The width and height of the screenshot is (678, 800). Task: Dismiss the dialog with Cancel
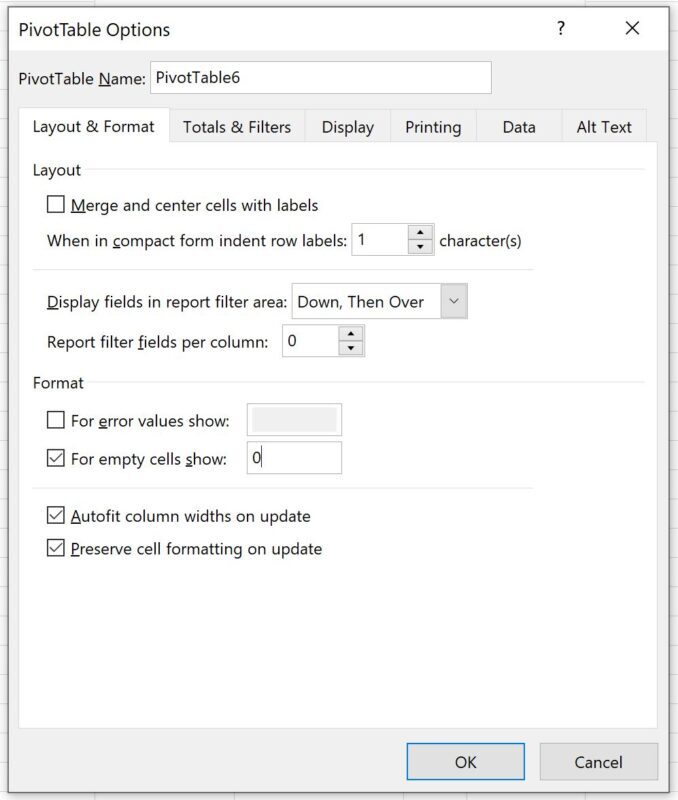coord(598,761)
